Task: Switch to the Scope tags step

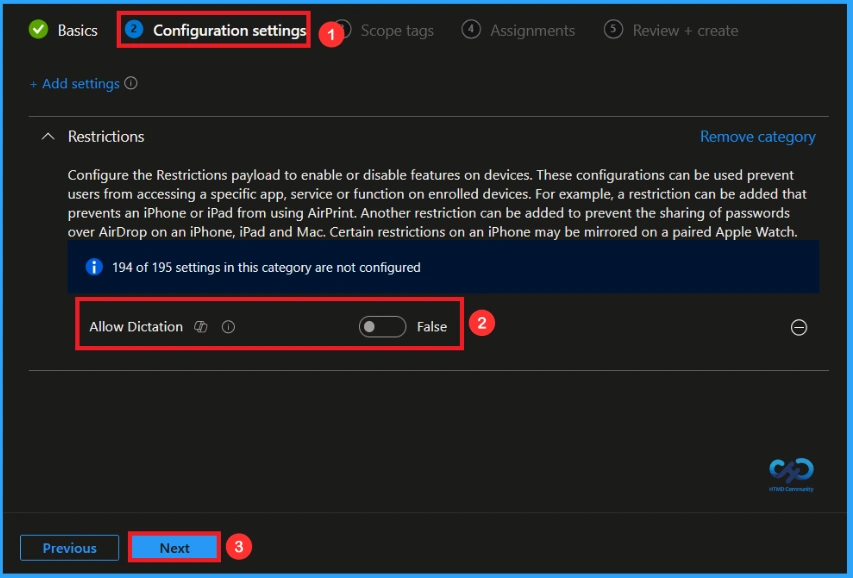Action: point(396,30)
